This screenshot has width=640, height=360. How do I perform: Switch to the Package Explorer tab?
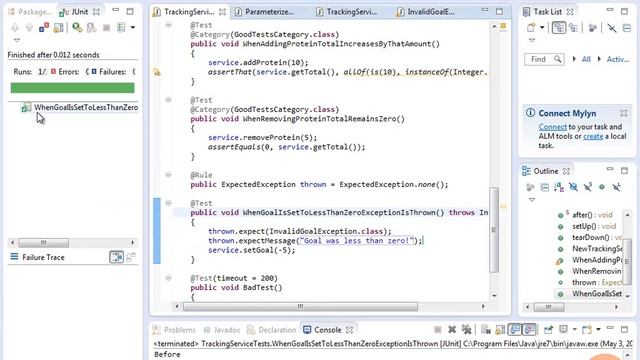point(29,12)
